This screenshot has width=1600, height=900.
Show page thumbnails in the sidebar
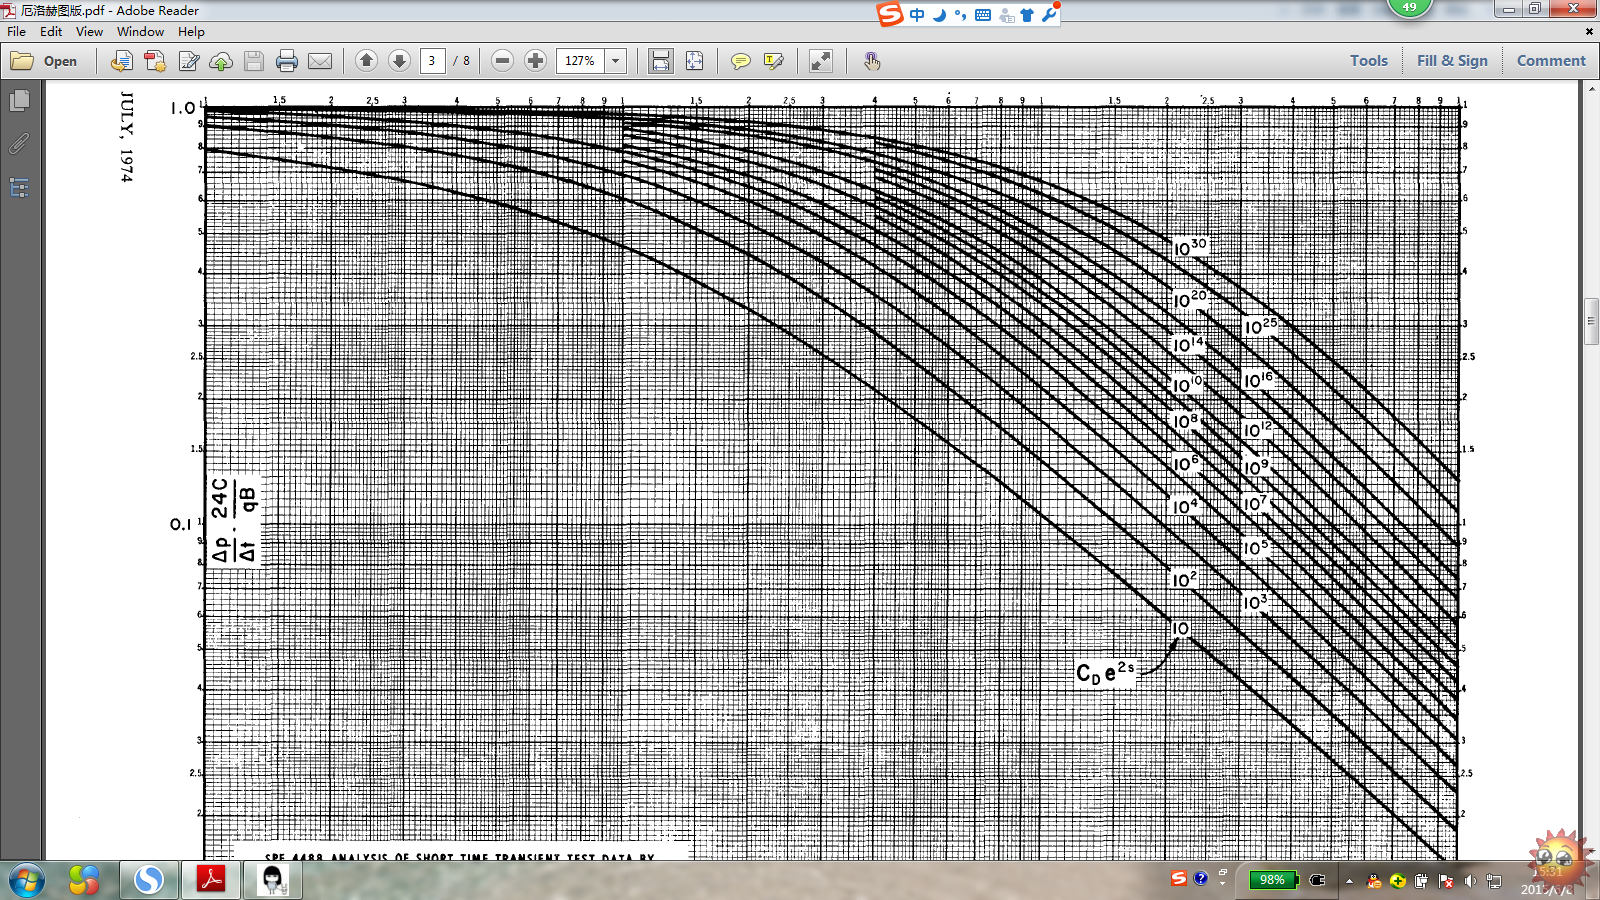click(19, 100)
